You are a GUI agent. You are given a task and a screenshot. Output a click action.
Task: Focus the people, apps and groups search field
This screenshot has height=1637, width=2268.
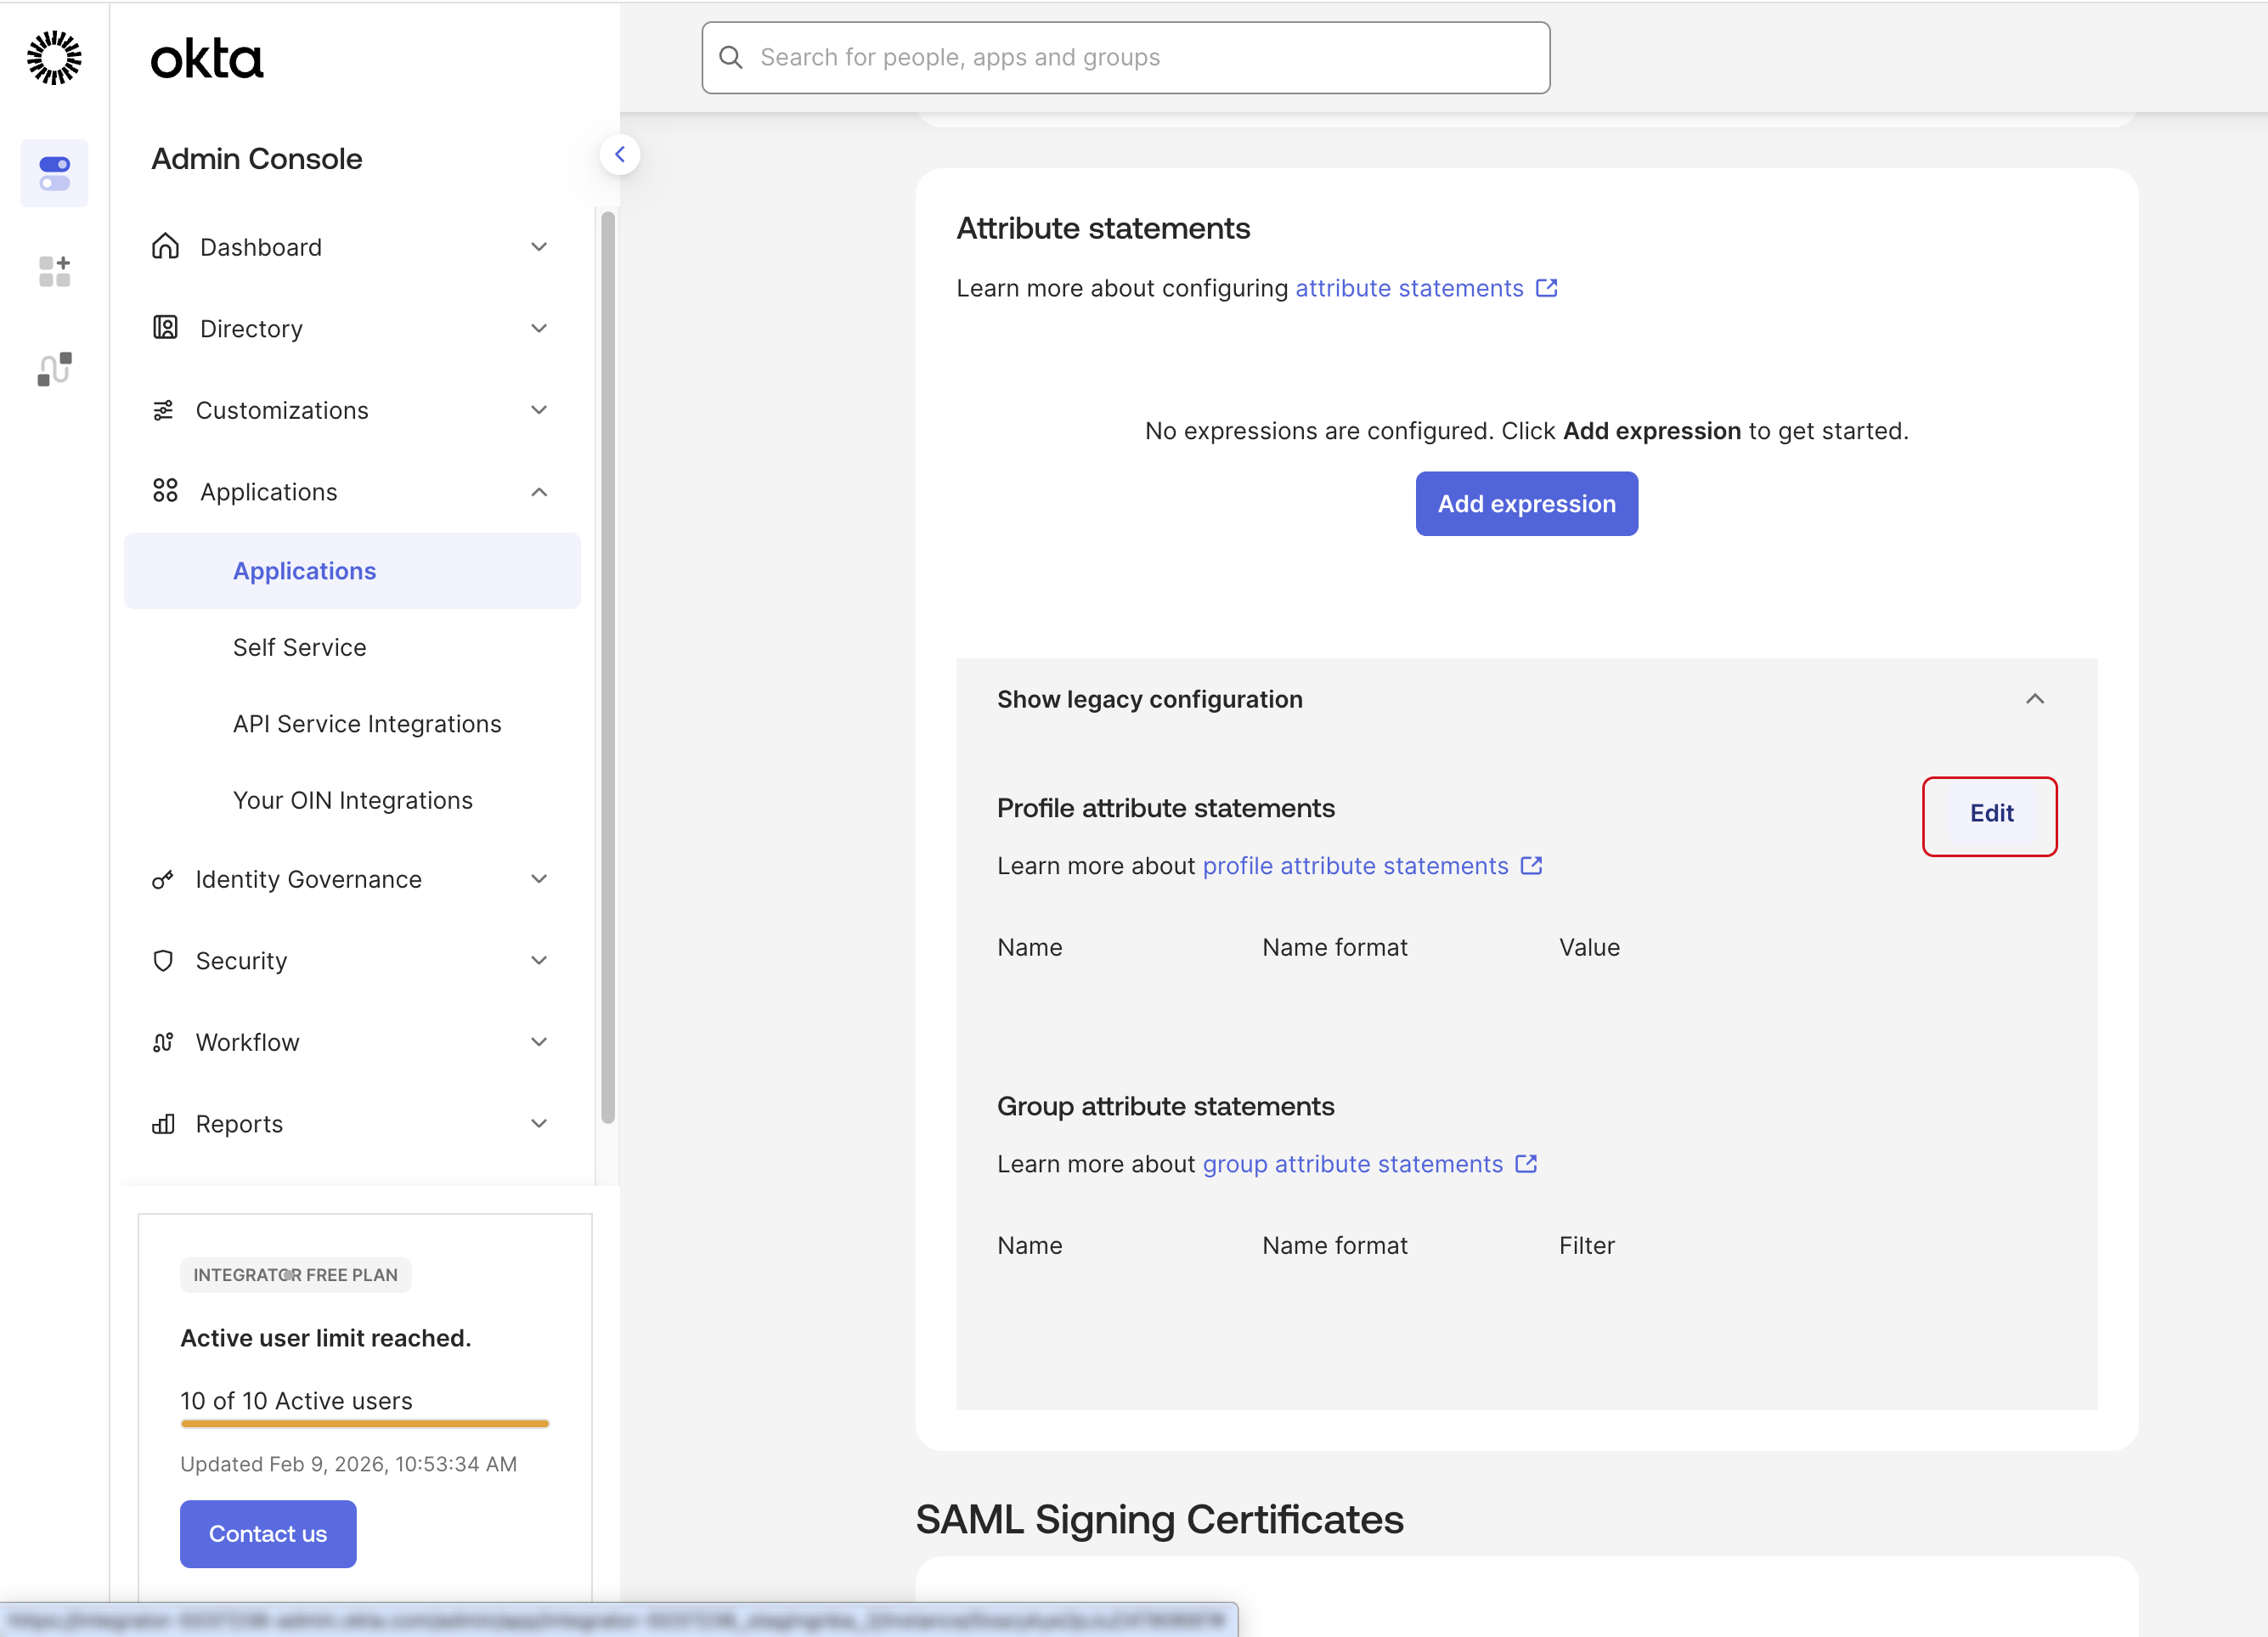click(1126, 58)
